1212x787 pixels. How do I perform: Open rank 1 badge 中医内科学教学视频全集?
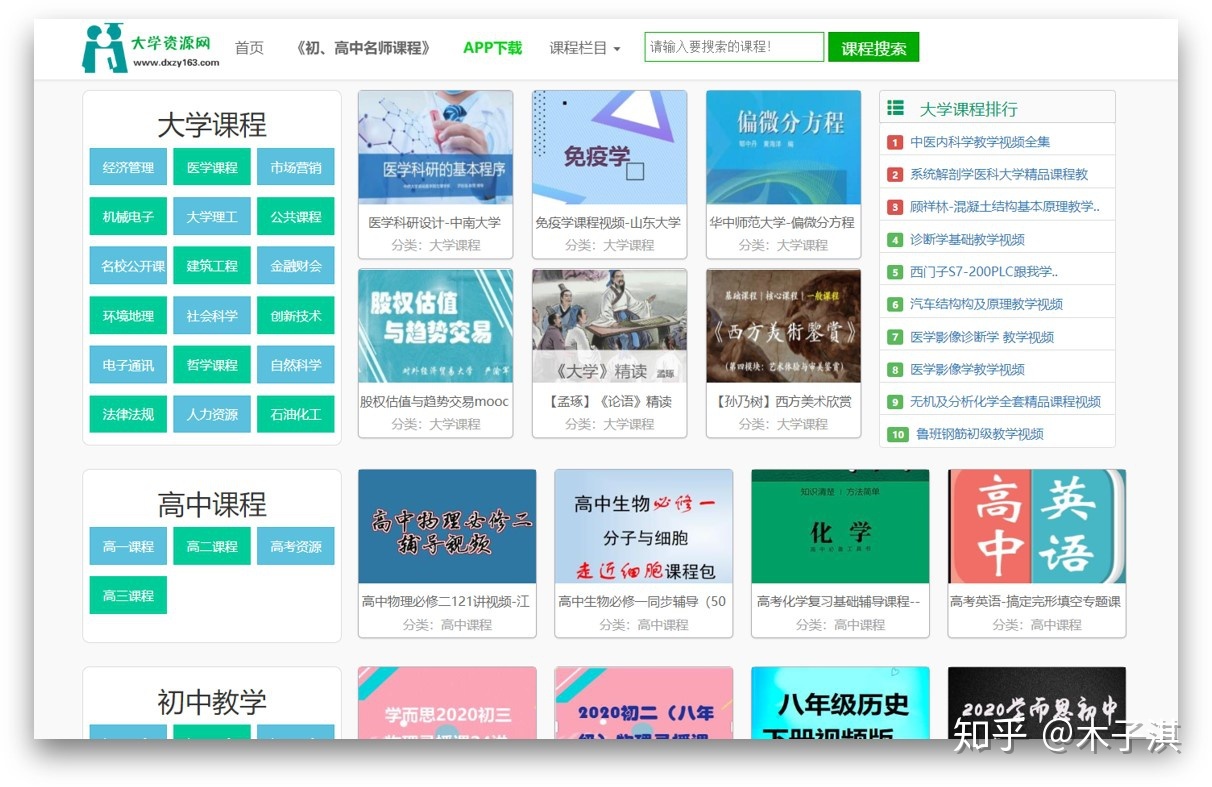click(x=895, y=142)
